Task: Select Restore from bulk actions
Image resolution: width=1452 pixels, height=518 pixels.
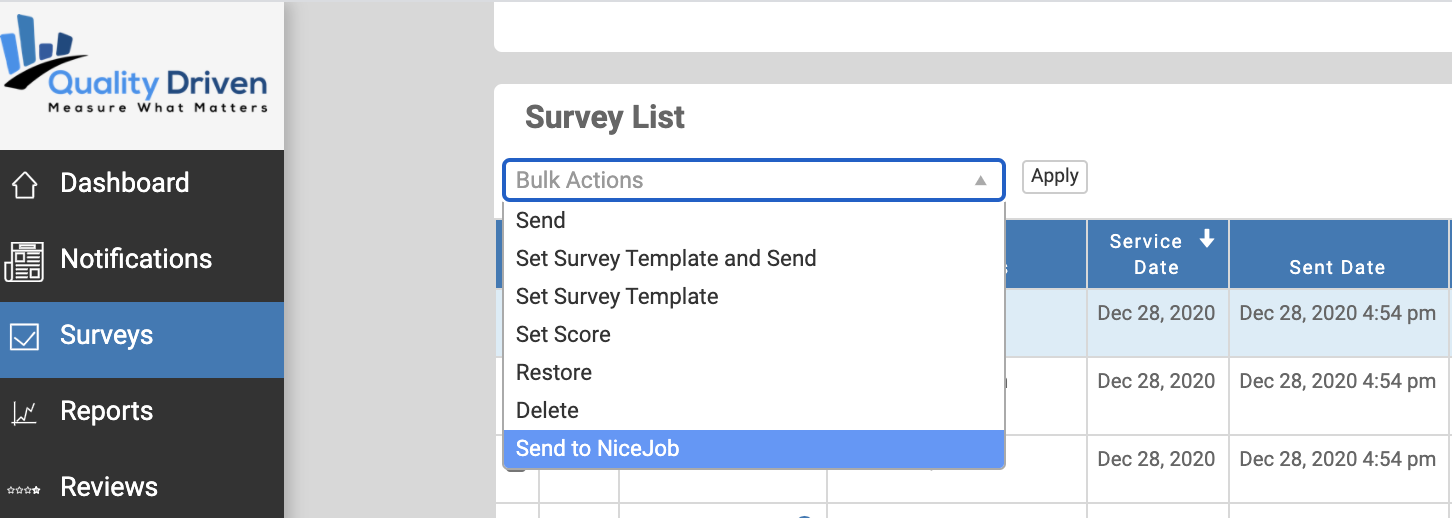Action: [x=754, y=373]
